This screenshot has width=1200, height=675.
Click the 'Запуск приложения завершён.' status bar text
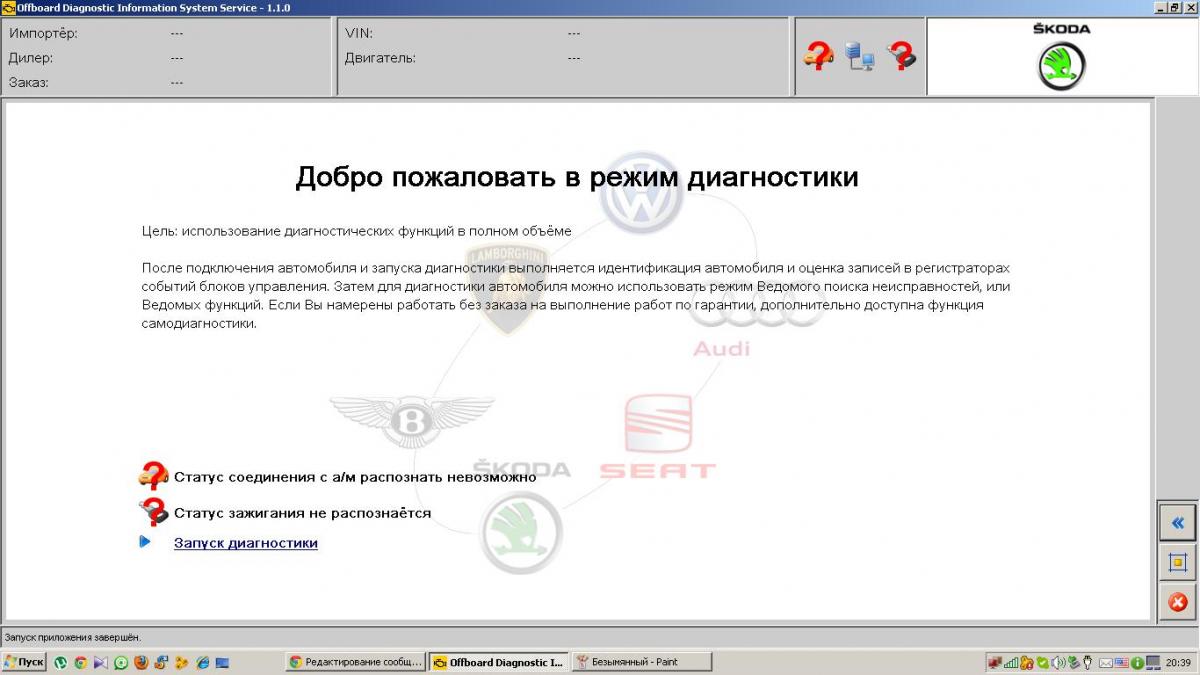click(73, 637)
